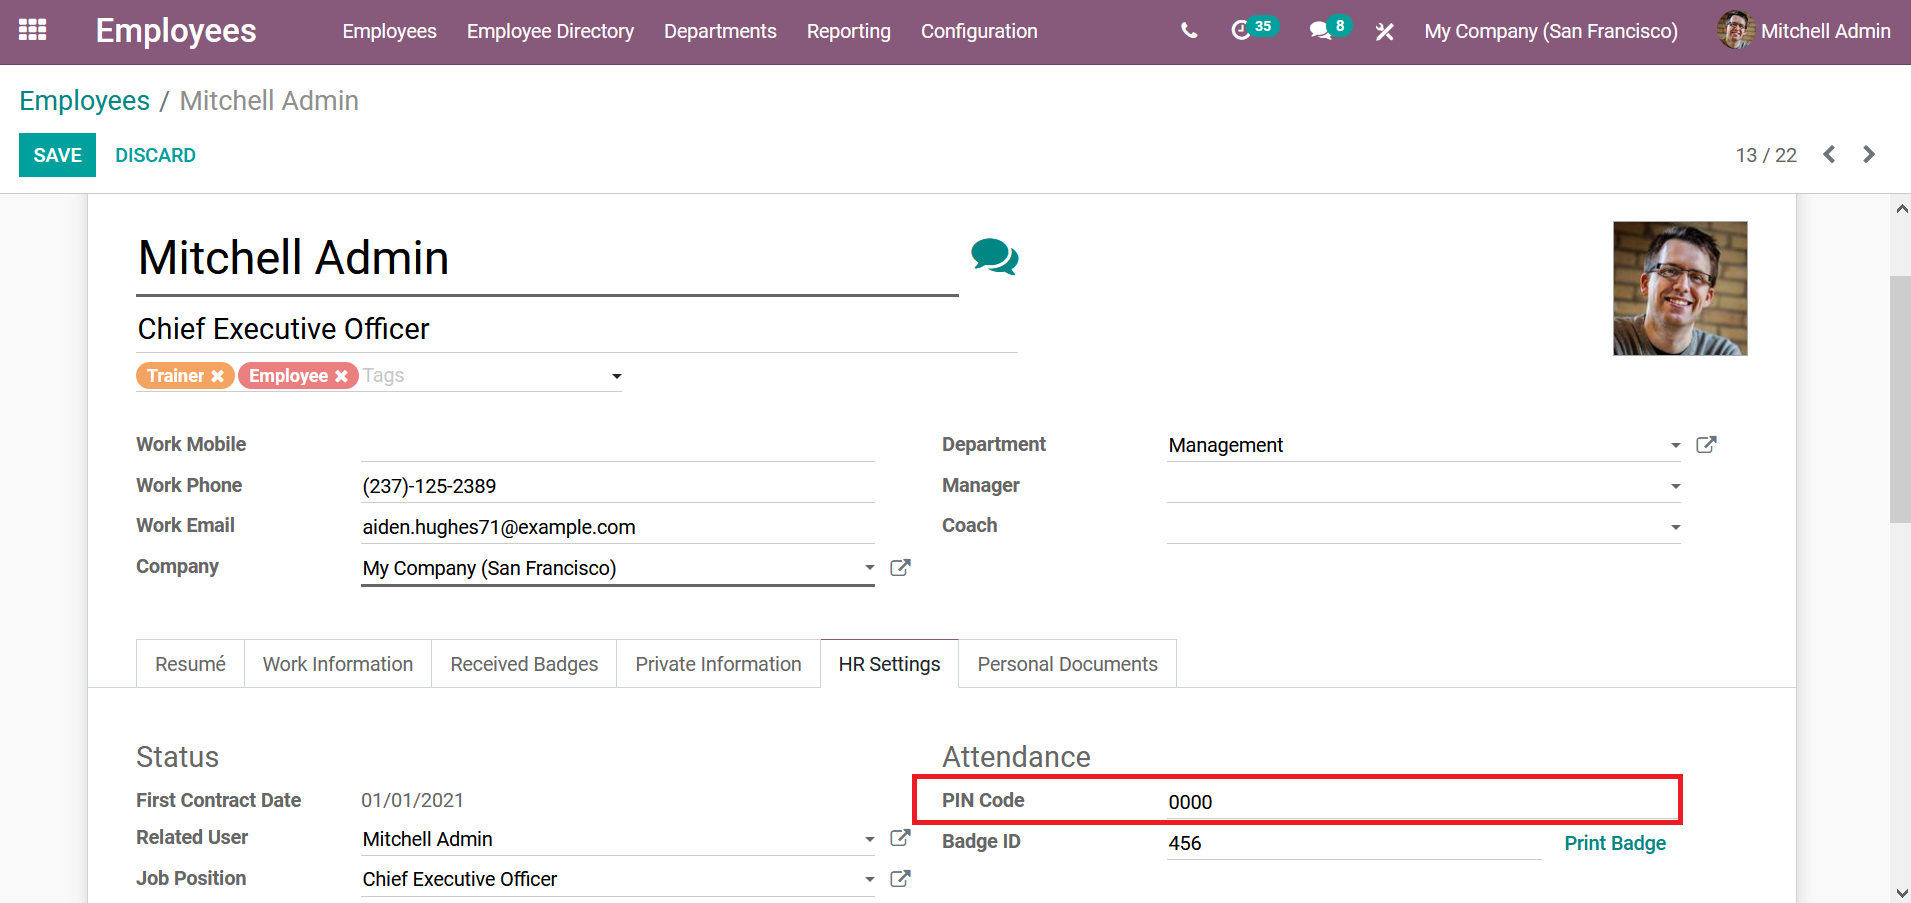Image resolution: width=1911 pixels, height=903 pixels.
Task: Click Mitchell Admin user menu name
Action: [x=1825, y=31]
